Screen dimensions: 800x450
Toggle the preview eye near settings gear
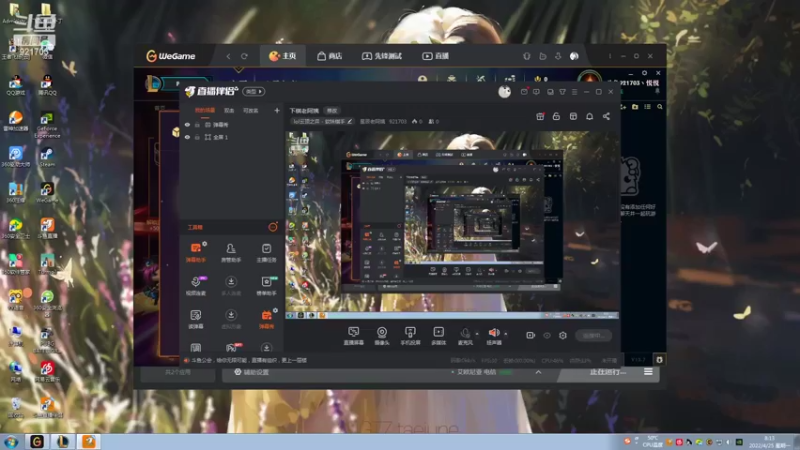point(547,335)
